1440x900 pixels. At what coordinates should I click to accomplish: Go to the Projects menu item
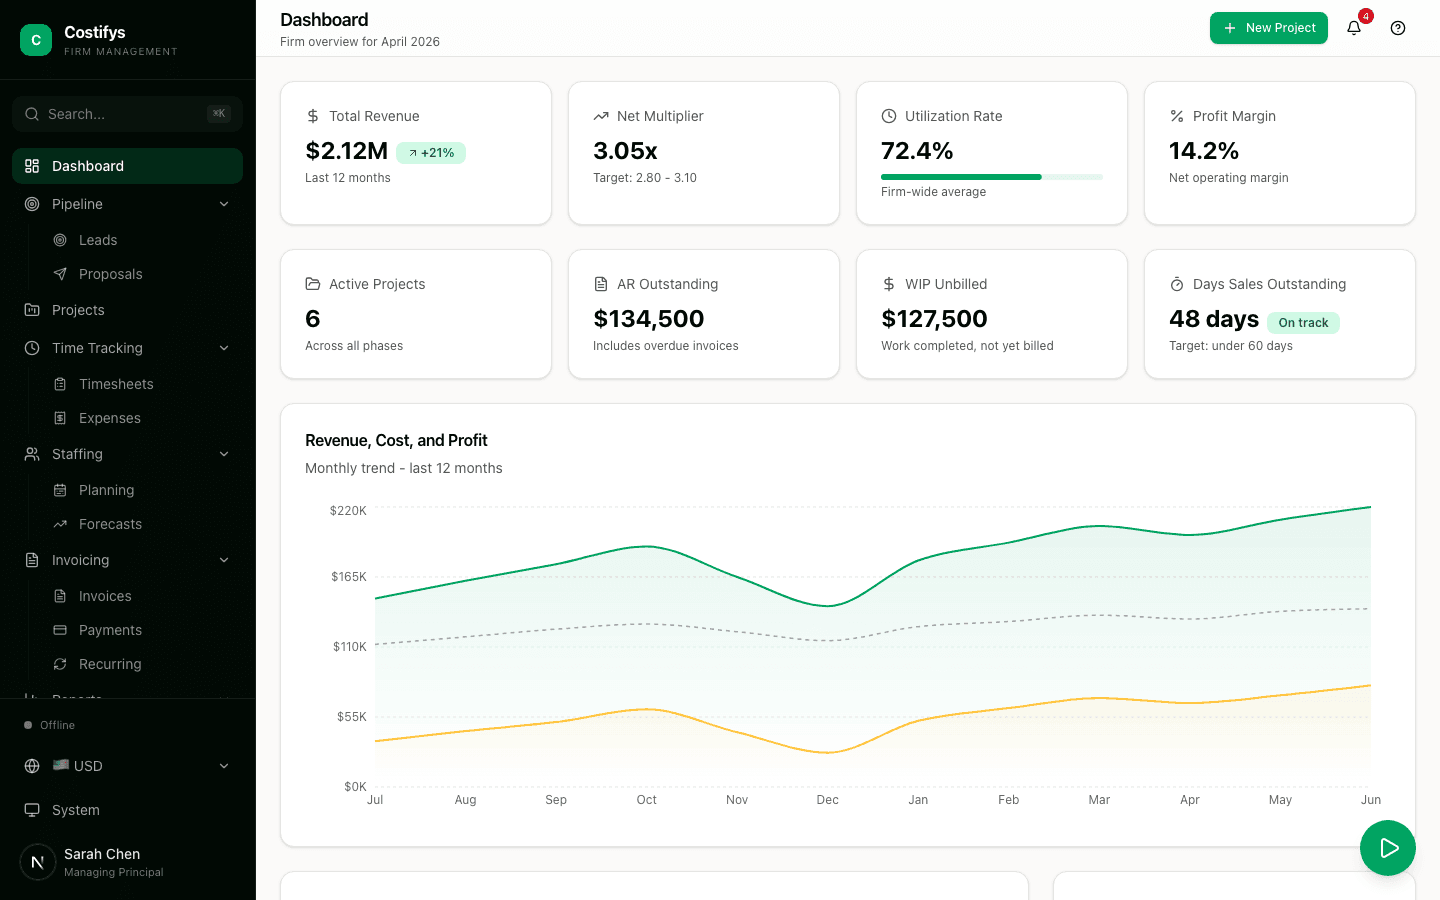tap(78, 310)
